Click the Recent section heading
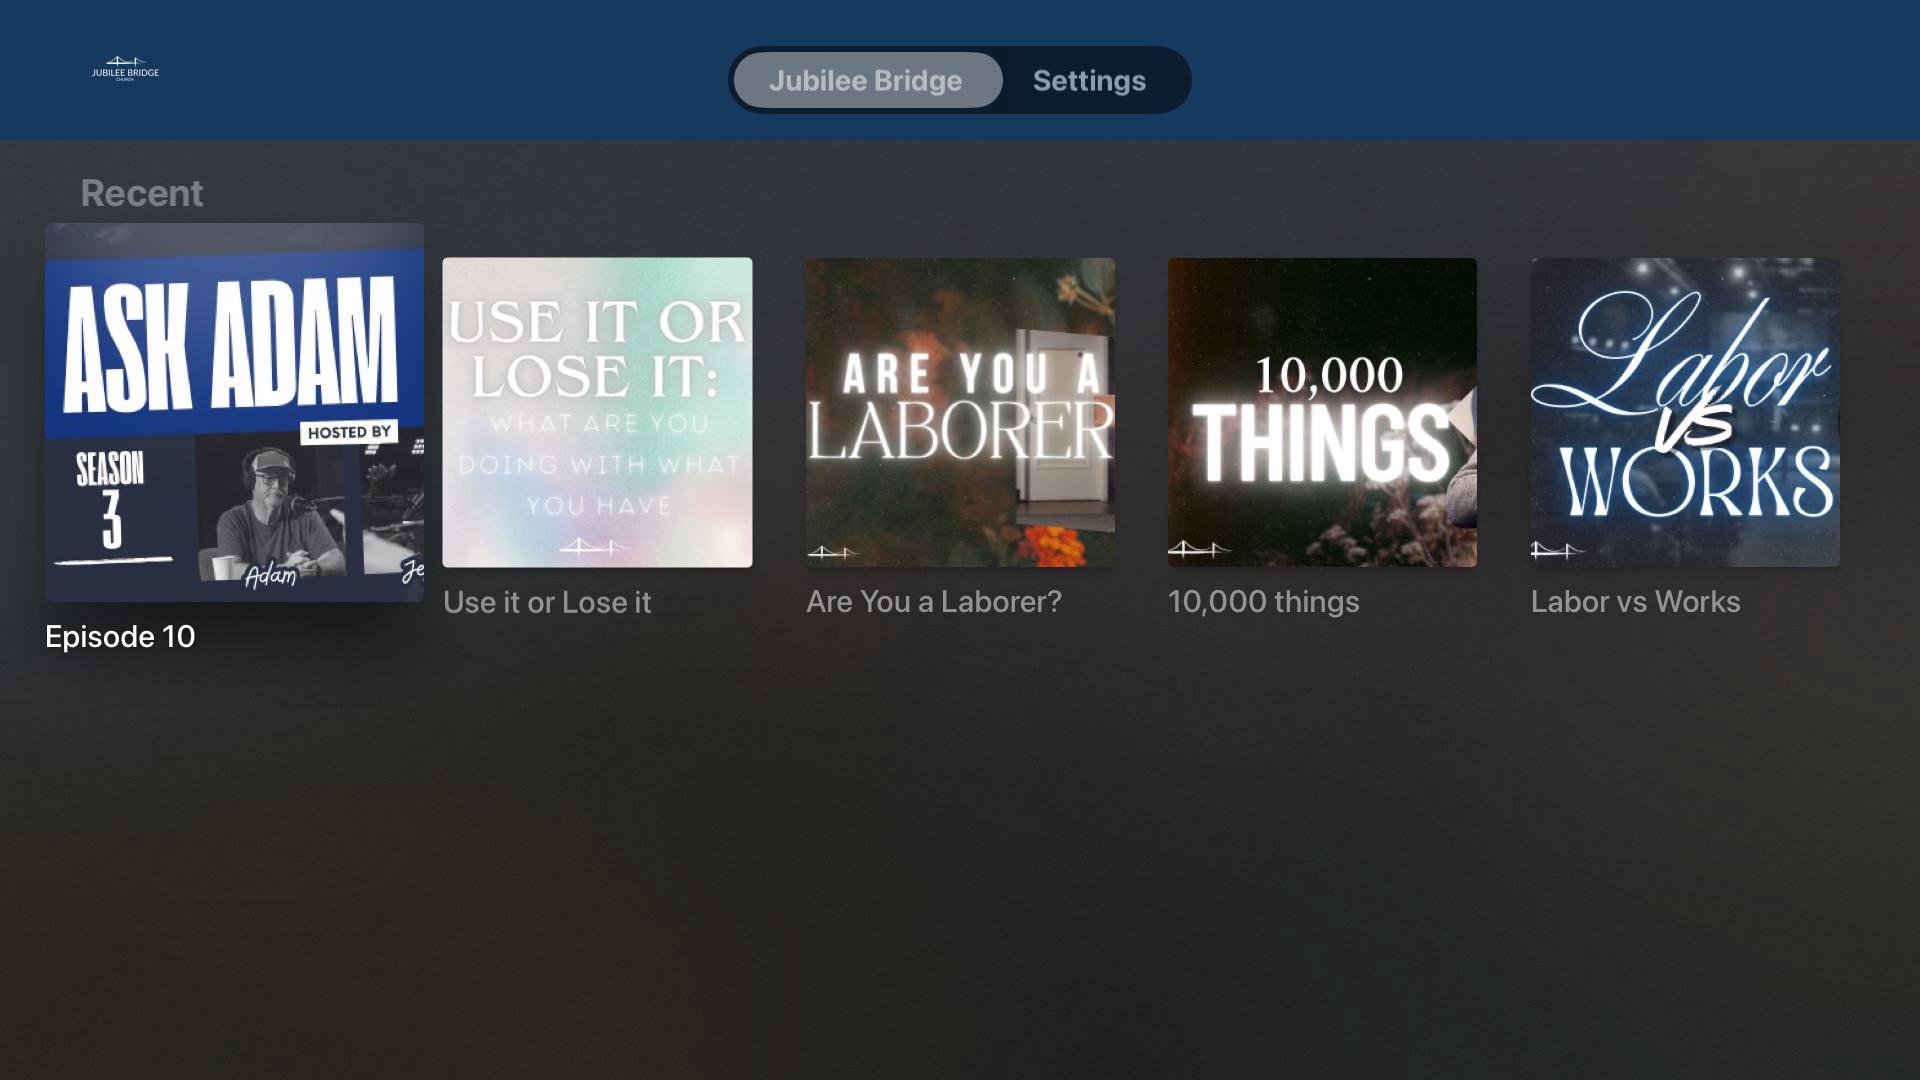 pyautogui.click(x=141, y=193)
